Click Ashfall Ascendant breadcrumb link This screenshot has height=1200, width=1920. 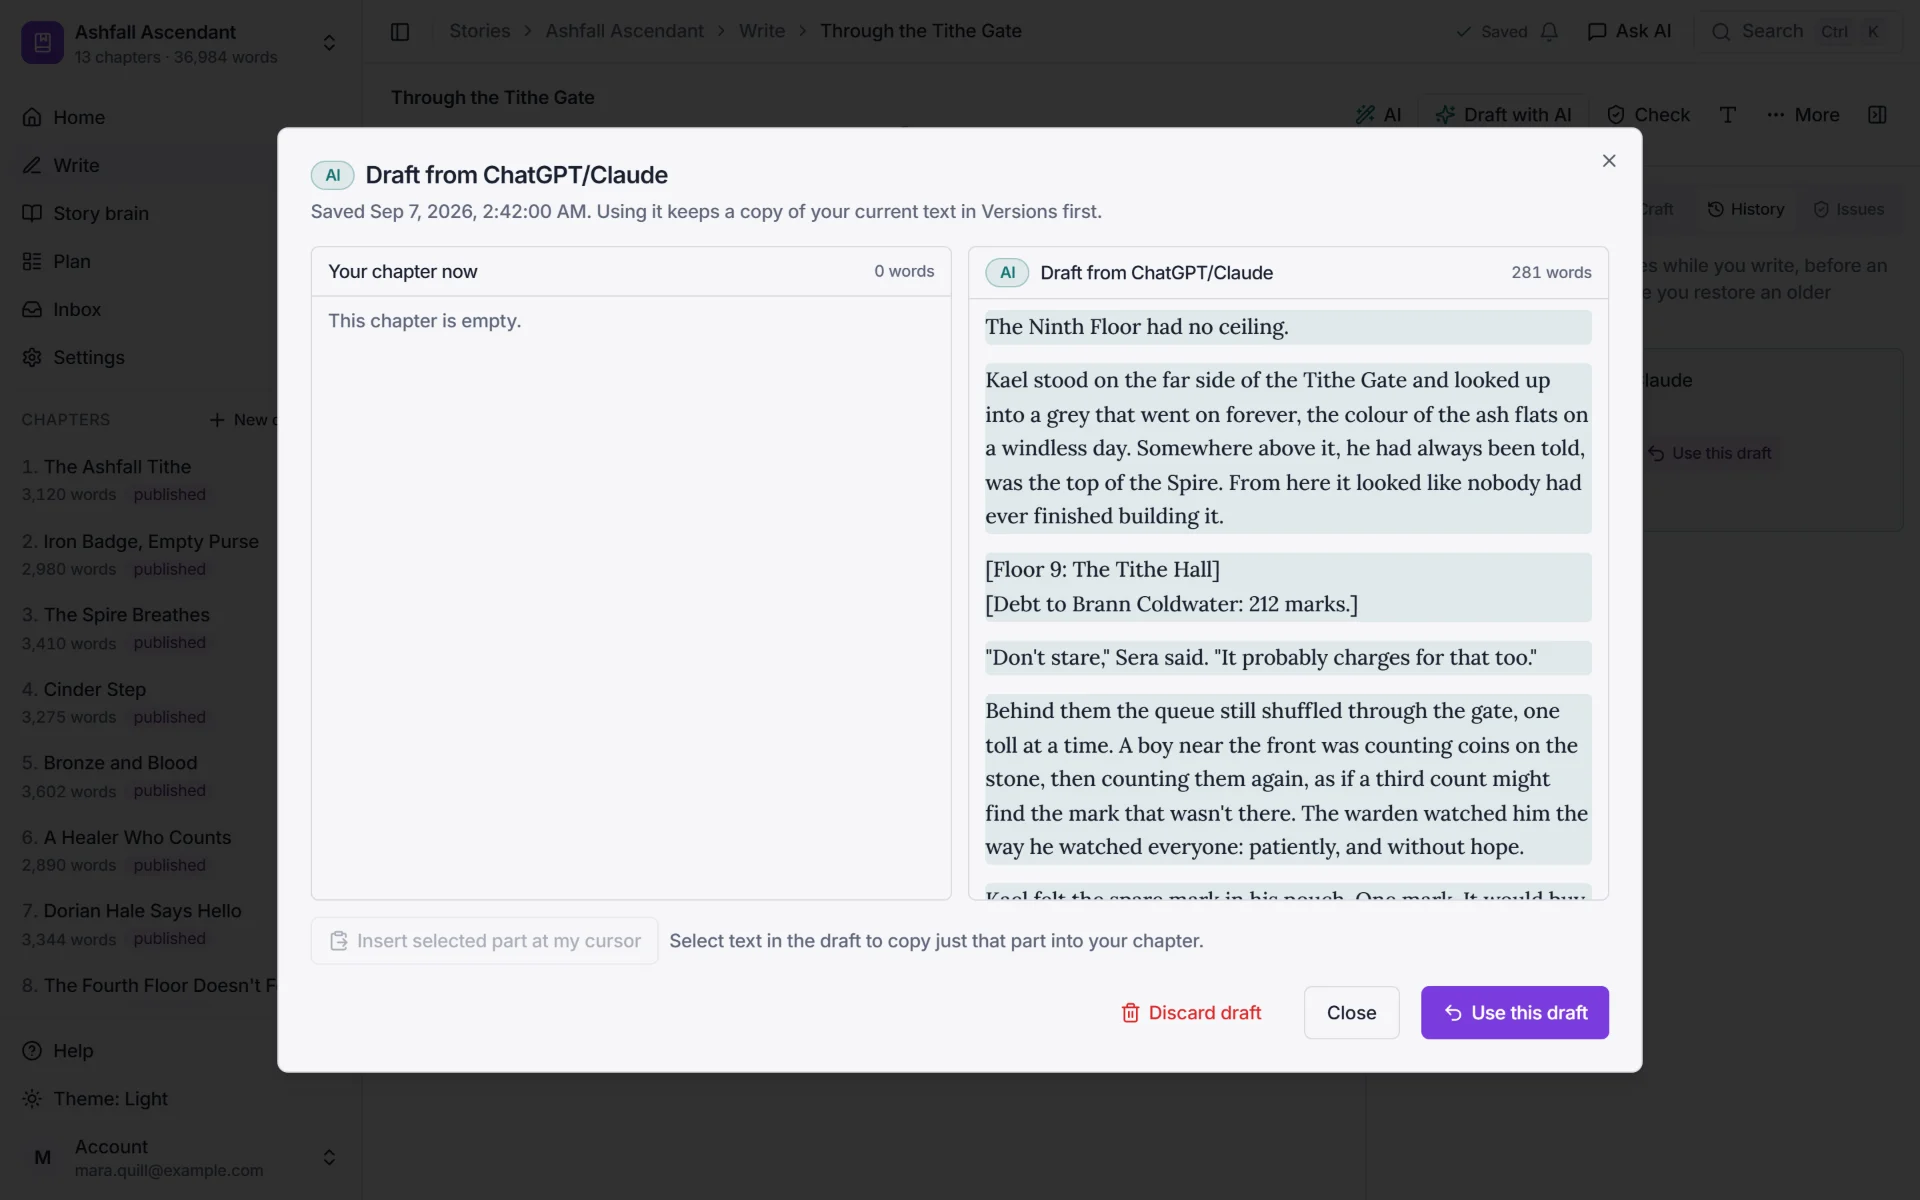point(624,31)
